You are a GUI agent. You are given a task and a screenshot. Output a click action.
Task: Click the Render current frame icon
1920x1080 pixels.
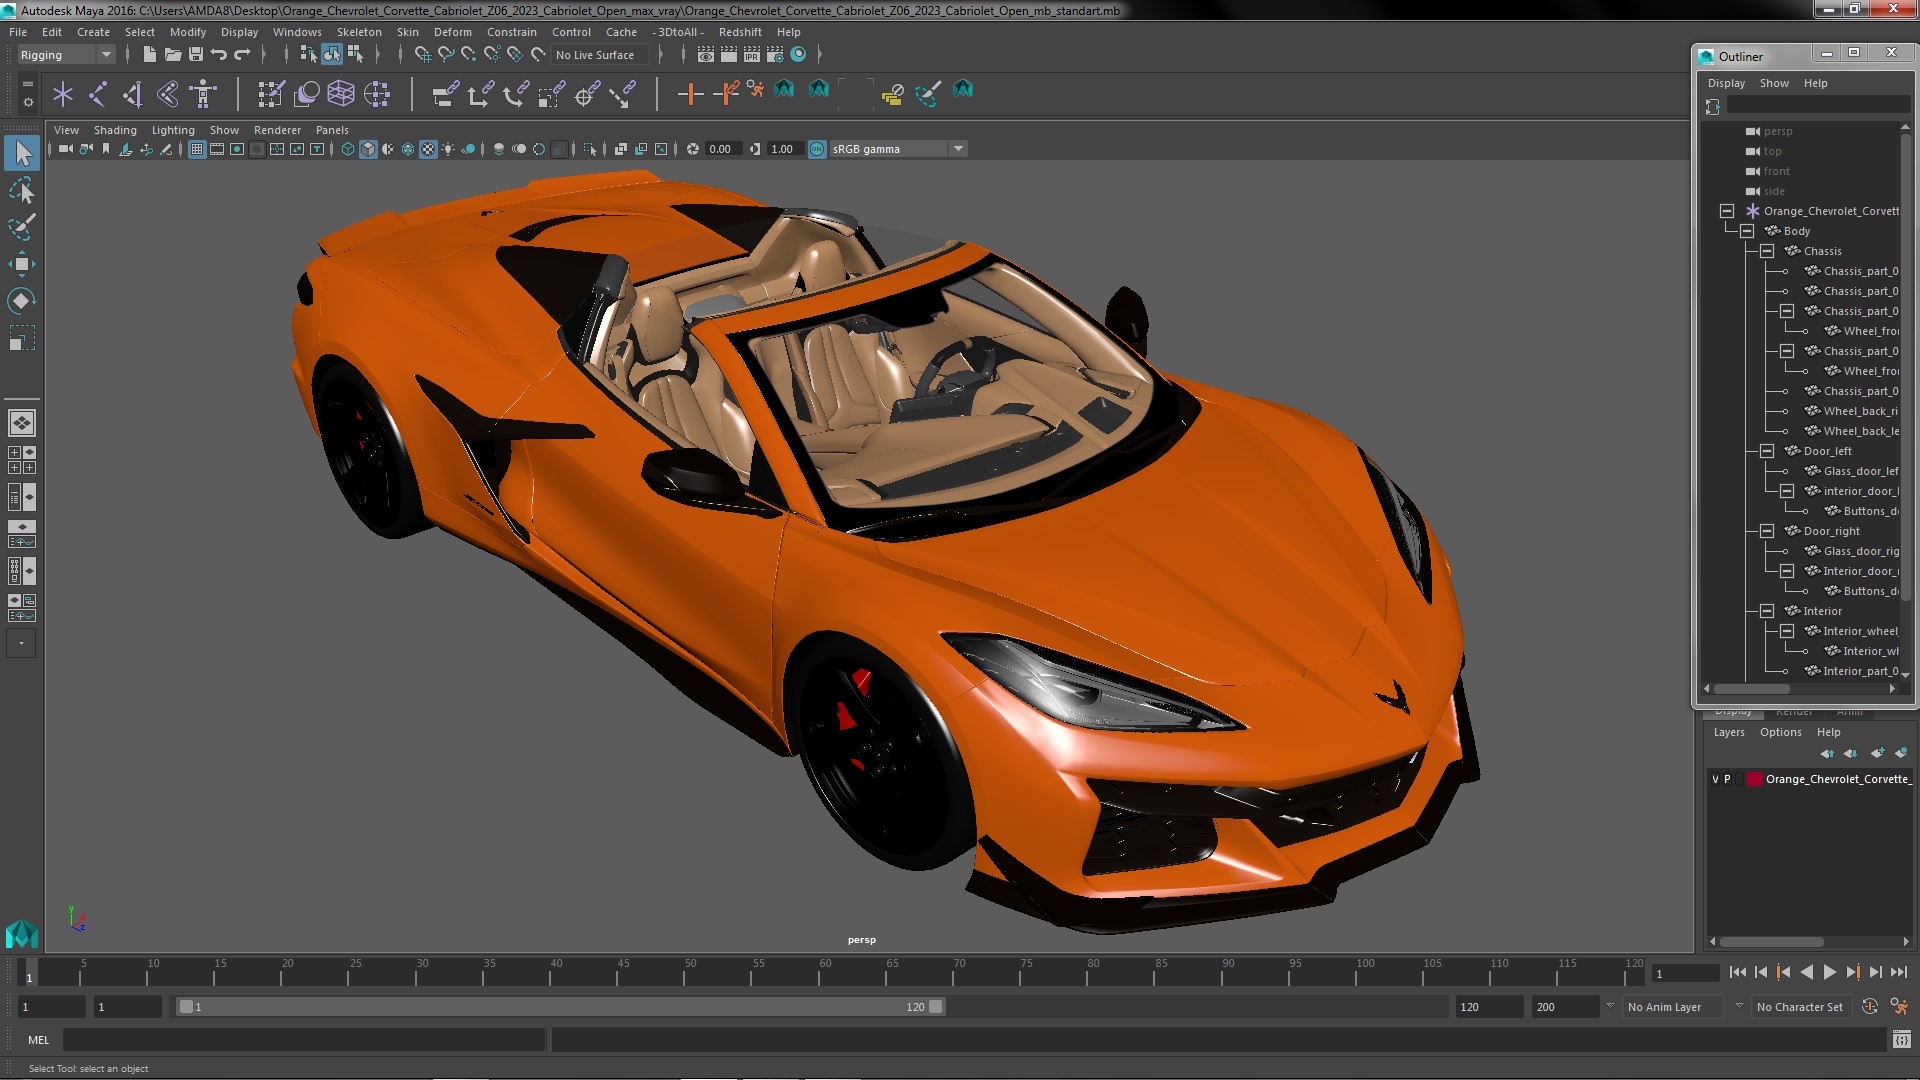coord(728,54)
